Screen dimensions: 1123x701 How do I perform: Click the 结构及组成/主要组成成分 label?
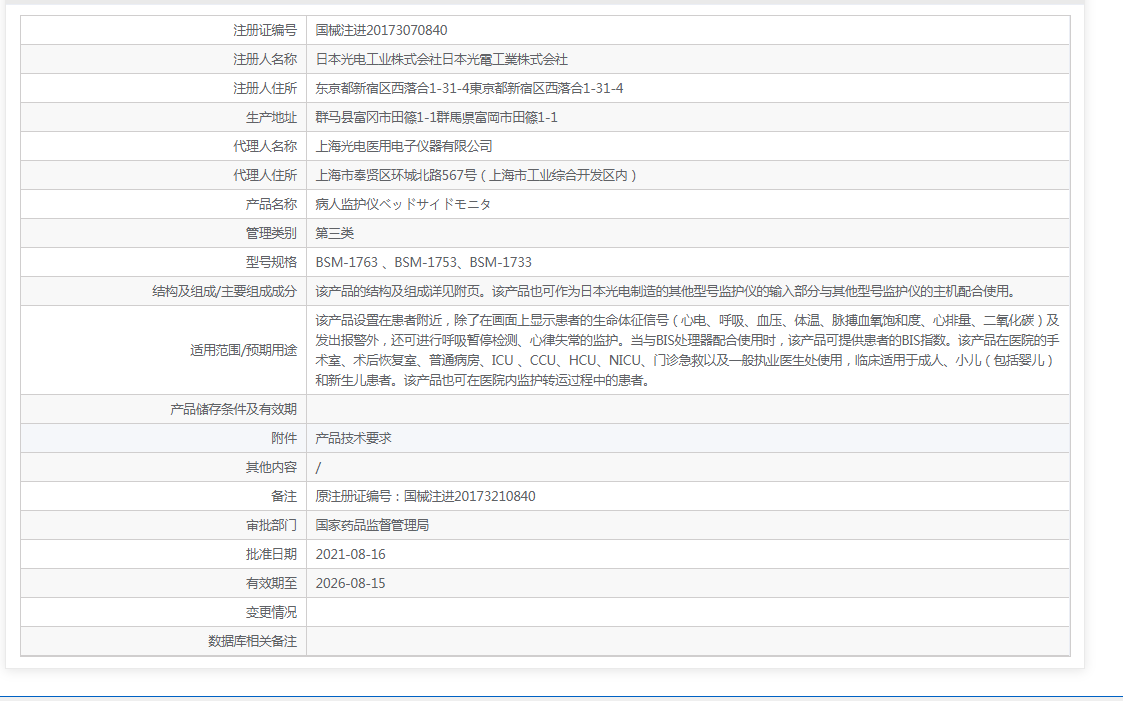(224, 291)
